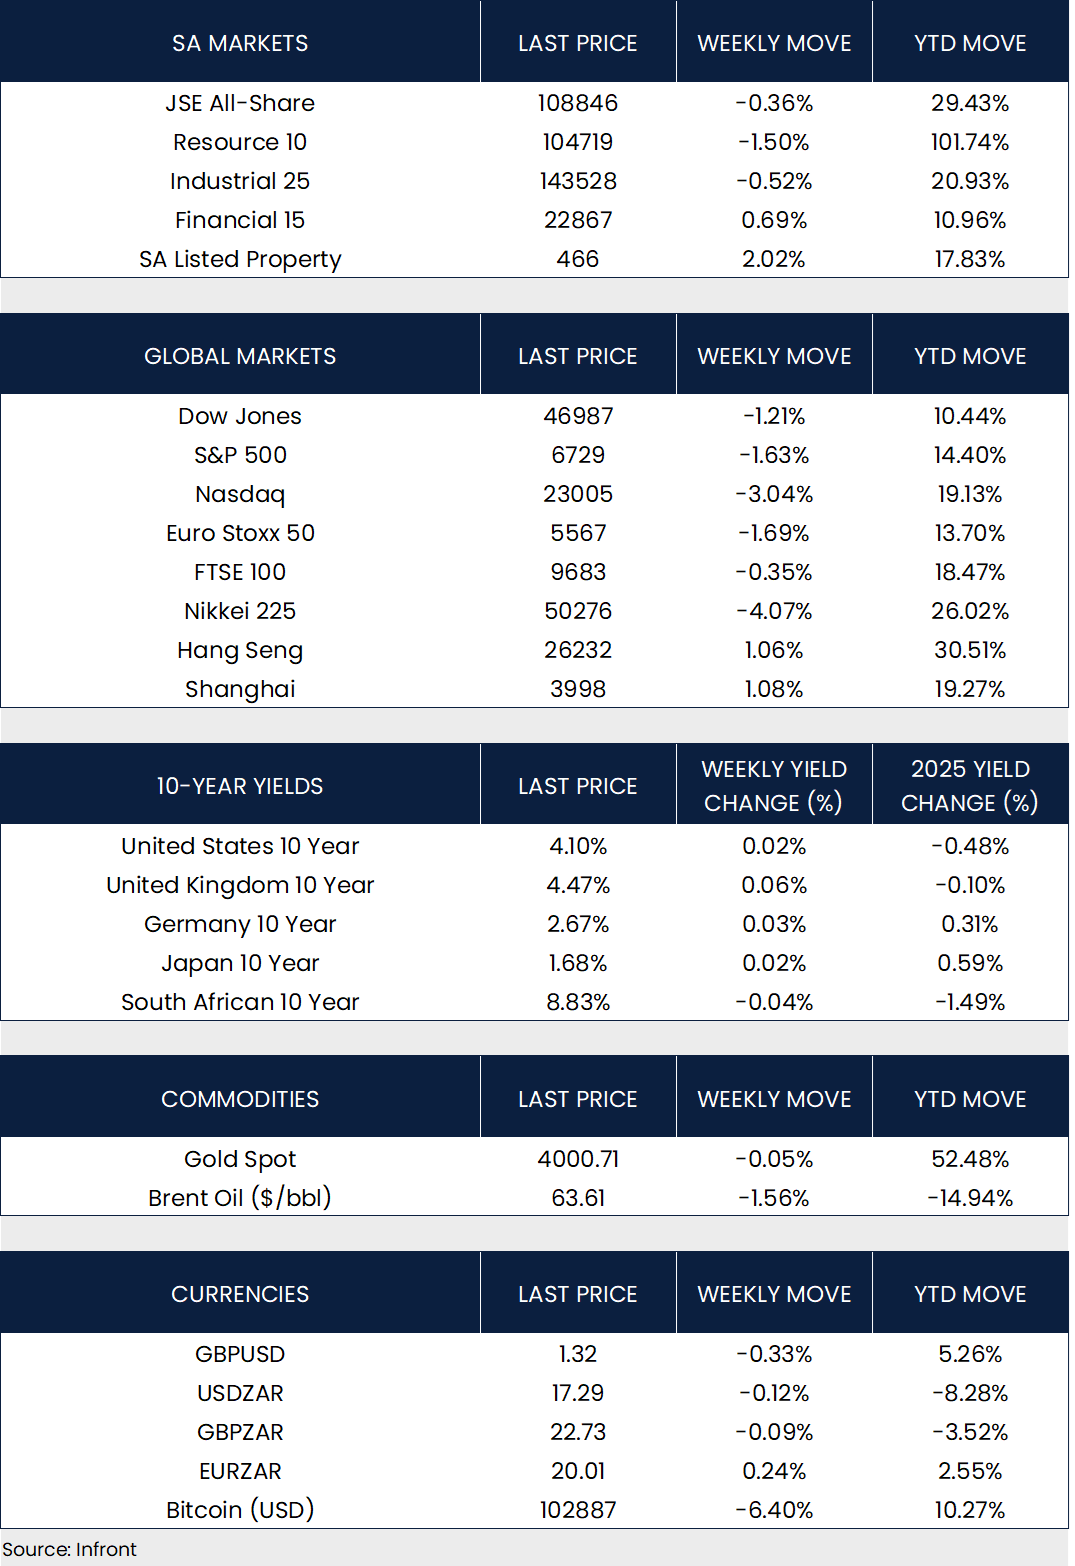1075x1566 pixels.
Task: Select the Japan 10 Year yield 1.68%
Action: [577, 963]
